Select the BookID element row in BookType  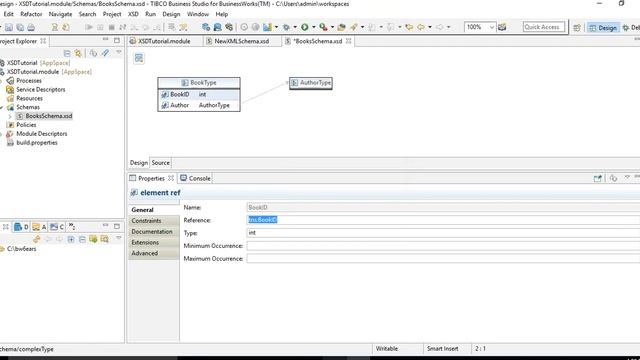199,94
